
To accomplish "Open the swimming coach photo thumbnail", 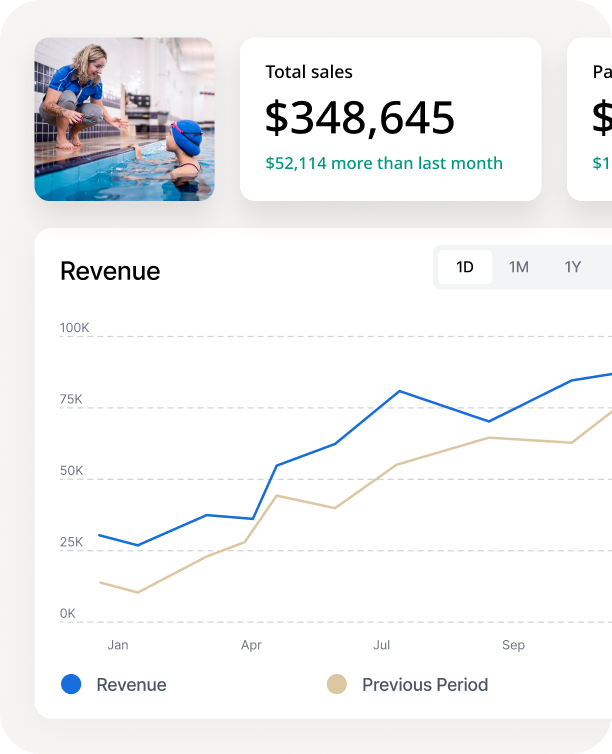I will click(125, 119).
